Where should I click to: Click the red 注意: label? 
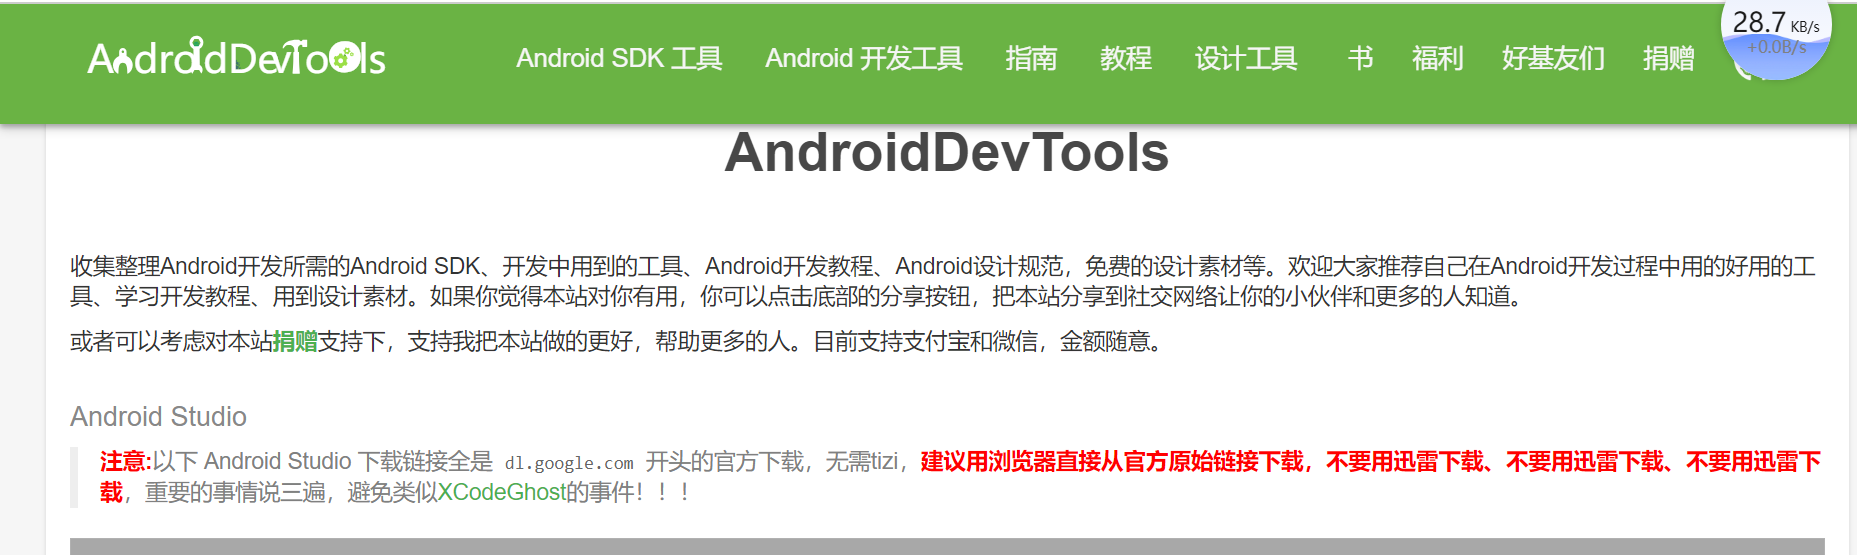click(x=125, y=461)
